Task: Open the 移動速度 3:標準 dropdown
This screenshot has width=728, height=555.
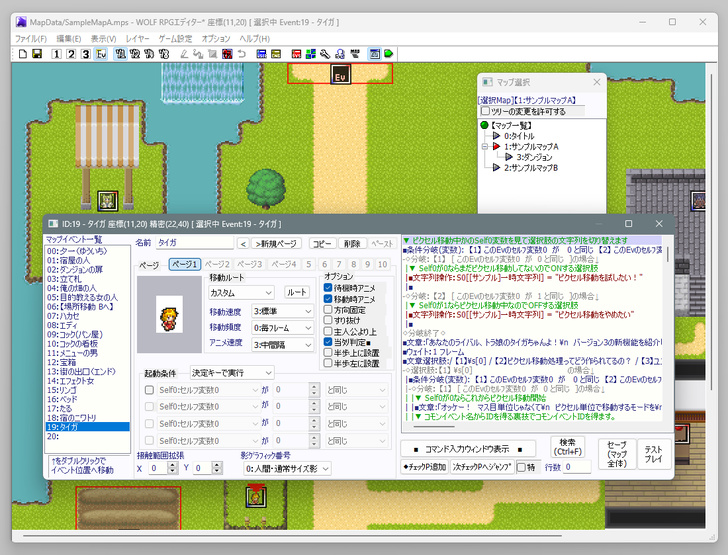Action: pos(282,311)
